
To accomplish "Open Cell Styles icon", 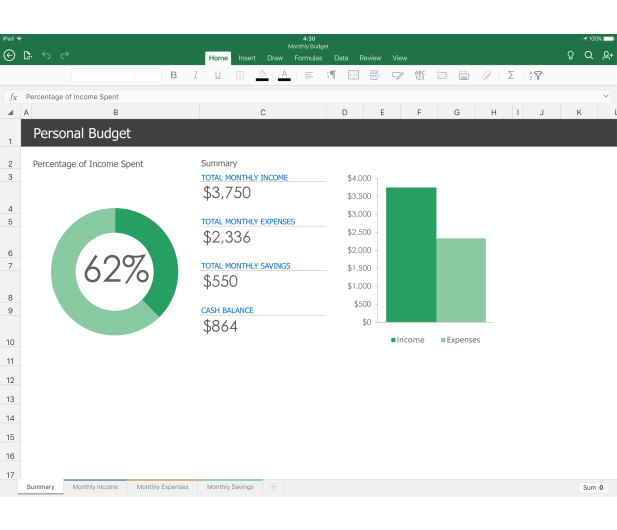I will click(397, 75).
